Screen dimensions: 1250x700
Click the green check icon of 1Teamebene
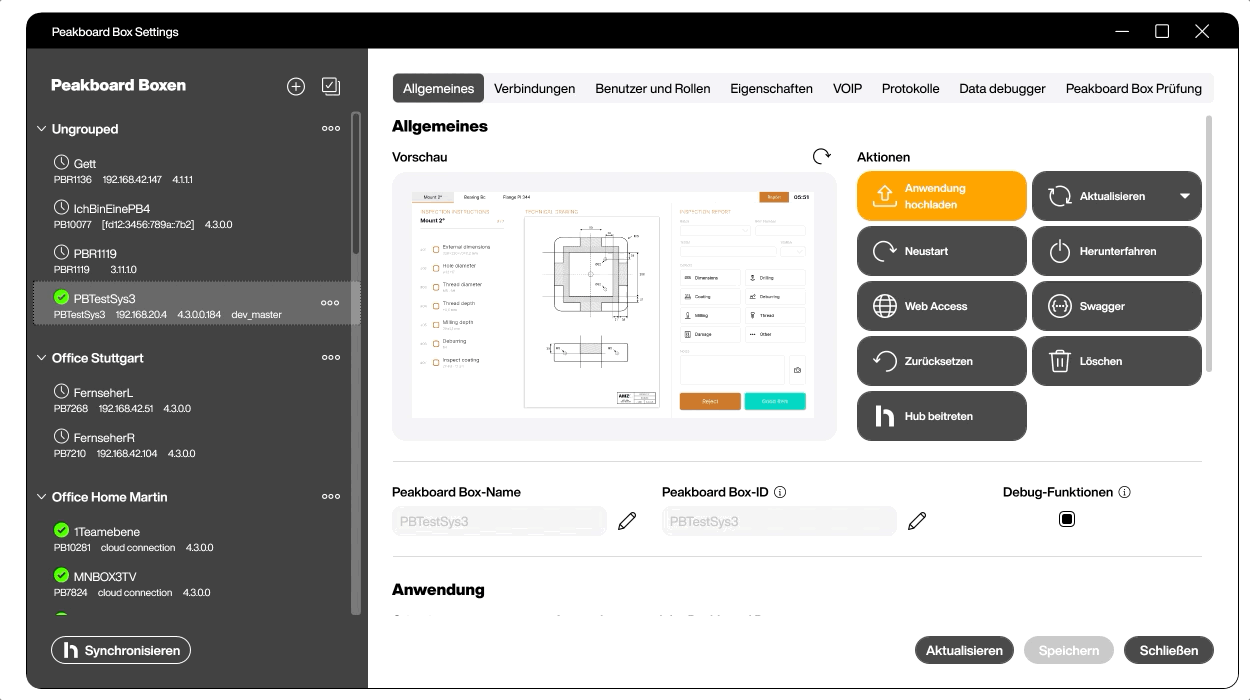pos(62,531)
